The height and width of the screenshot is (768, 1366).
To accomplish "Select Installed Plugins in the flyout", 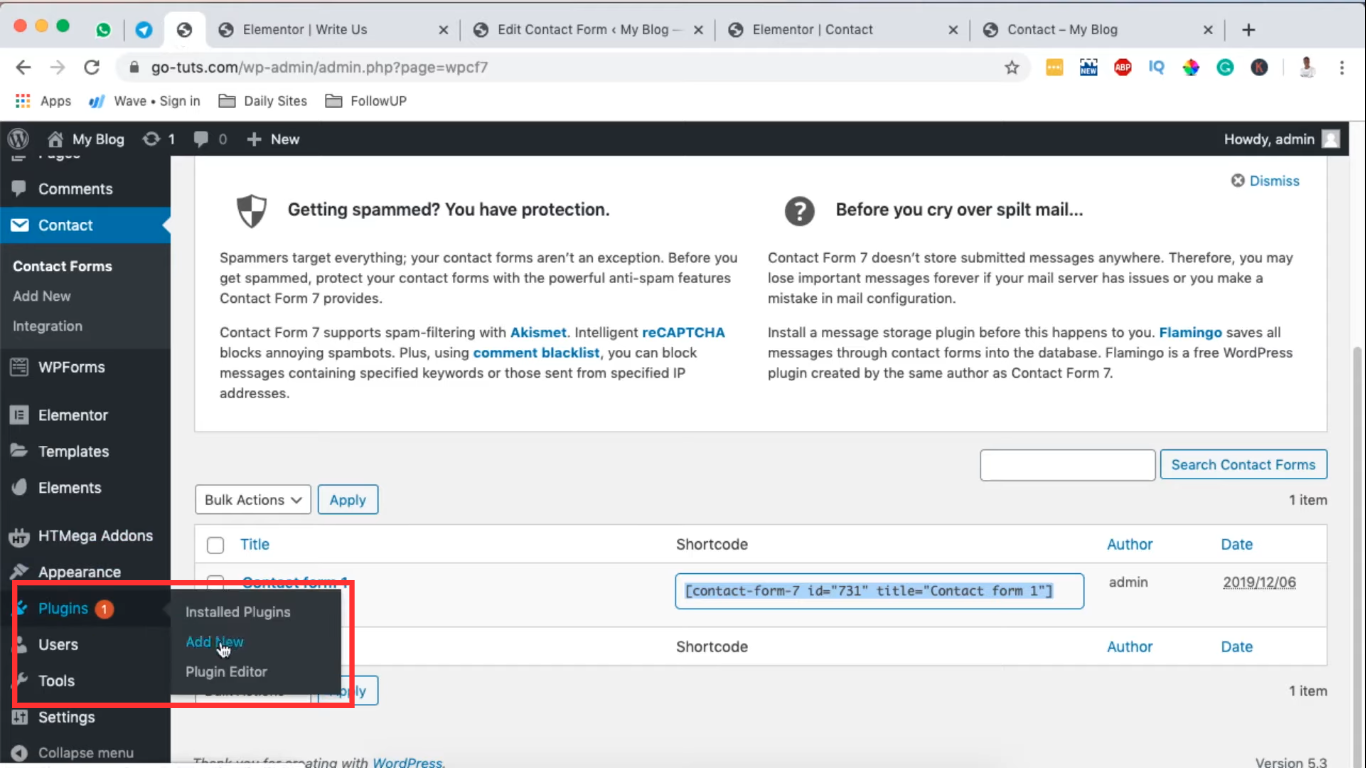I will point(238,612).
